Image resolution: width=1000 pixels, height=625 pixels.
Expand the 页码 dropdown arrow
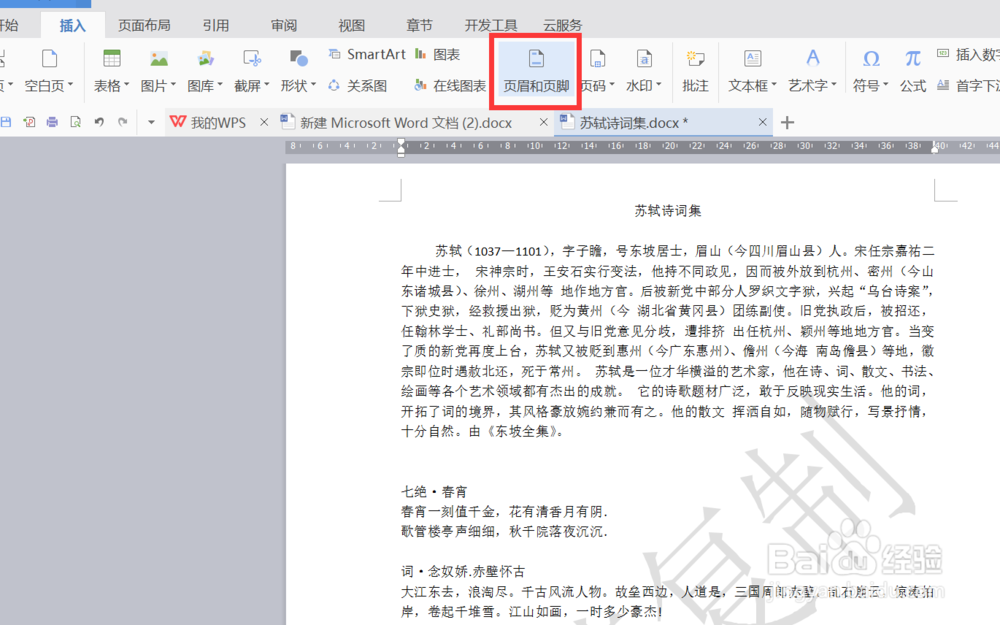pyautogui.click(x=612, y=85)
